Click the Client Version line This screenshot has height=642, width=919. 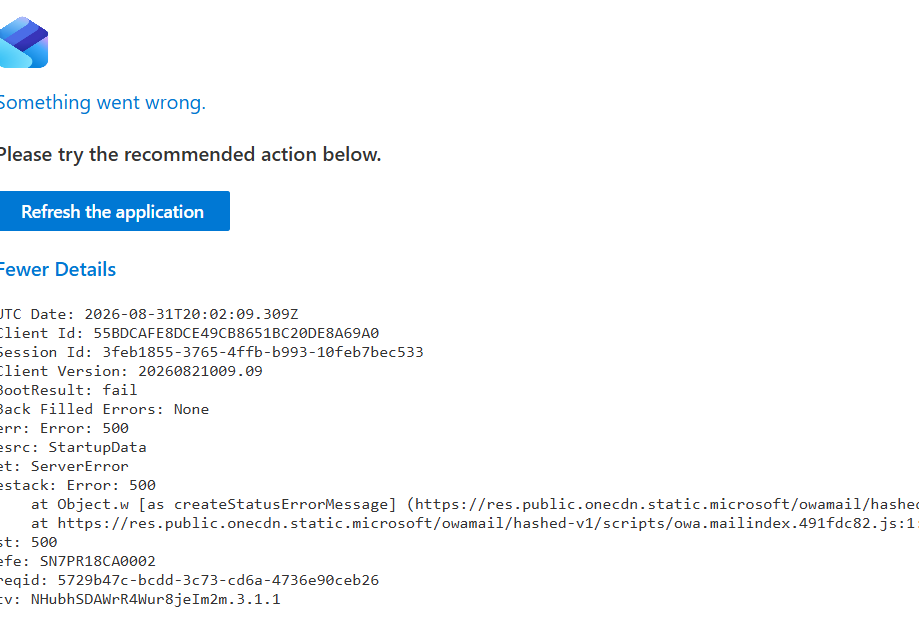(131, 371)
